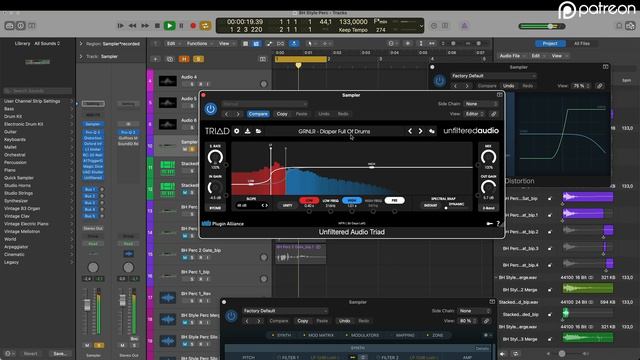This screenshot has height=360, width=640.
Task: Click Compare in the Triad window
Action: [258, 114]
